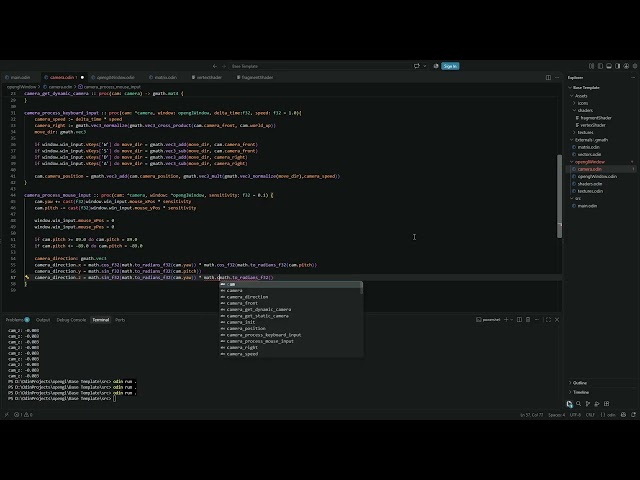Open the Problems panel tab
Viewport: 640px width, 480px height.
(x=18, y=320)
